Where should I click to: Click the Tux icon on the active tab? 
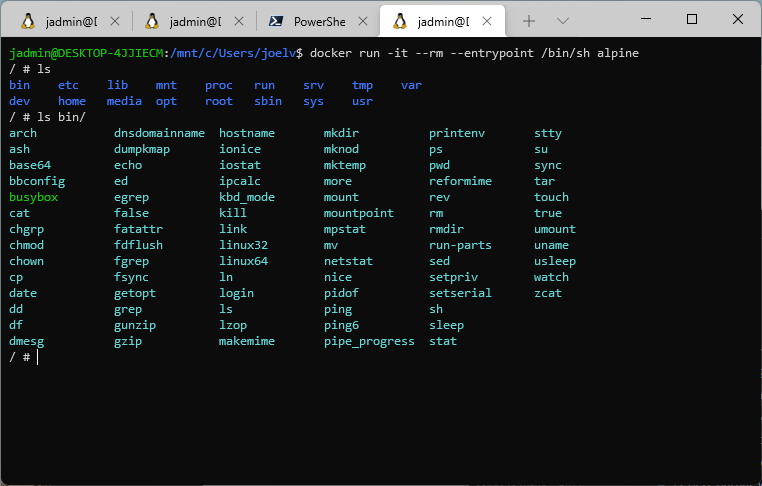coord(400,21)
